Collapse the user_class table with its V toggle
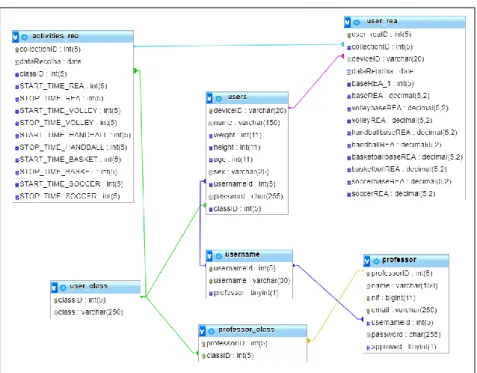 54,287
